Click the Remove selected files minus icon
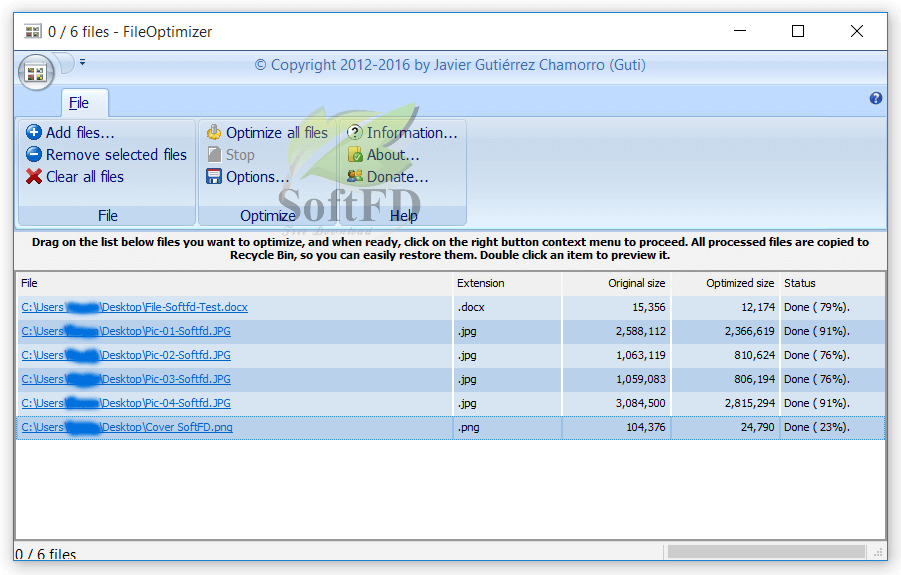The height and width of the screenshot is (575, 901). coord(34,154)
